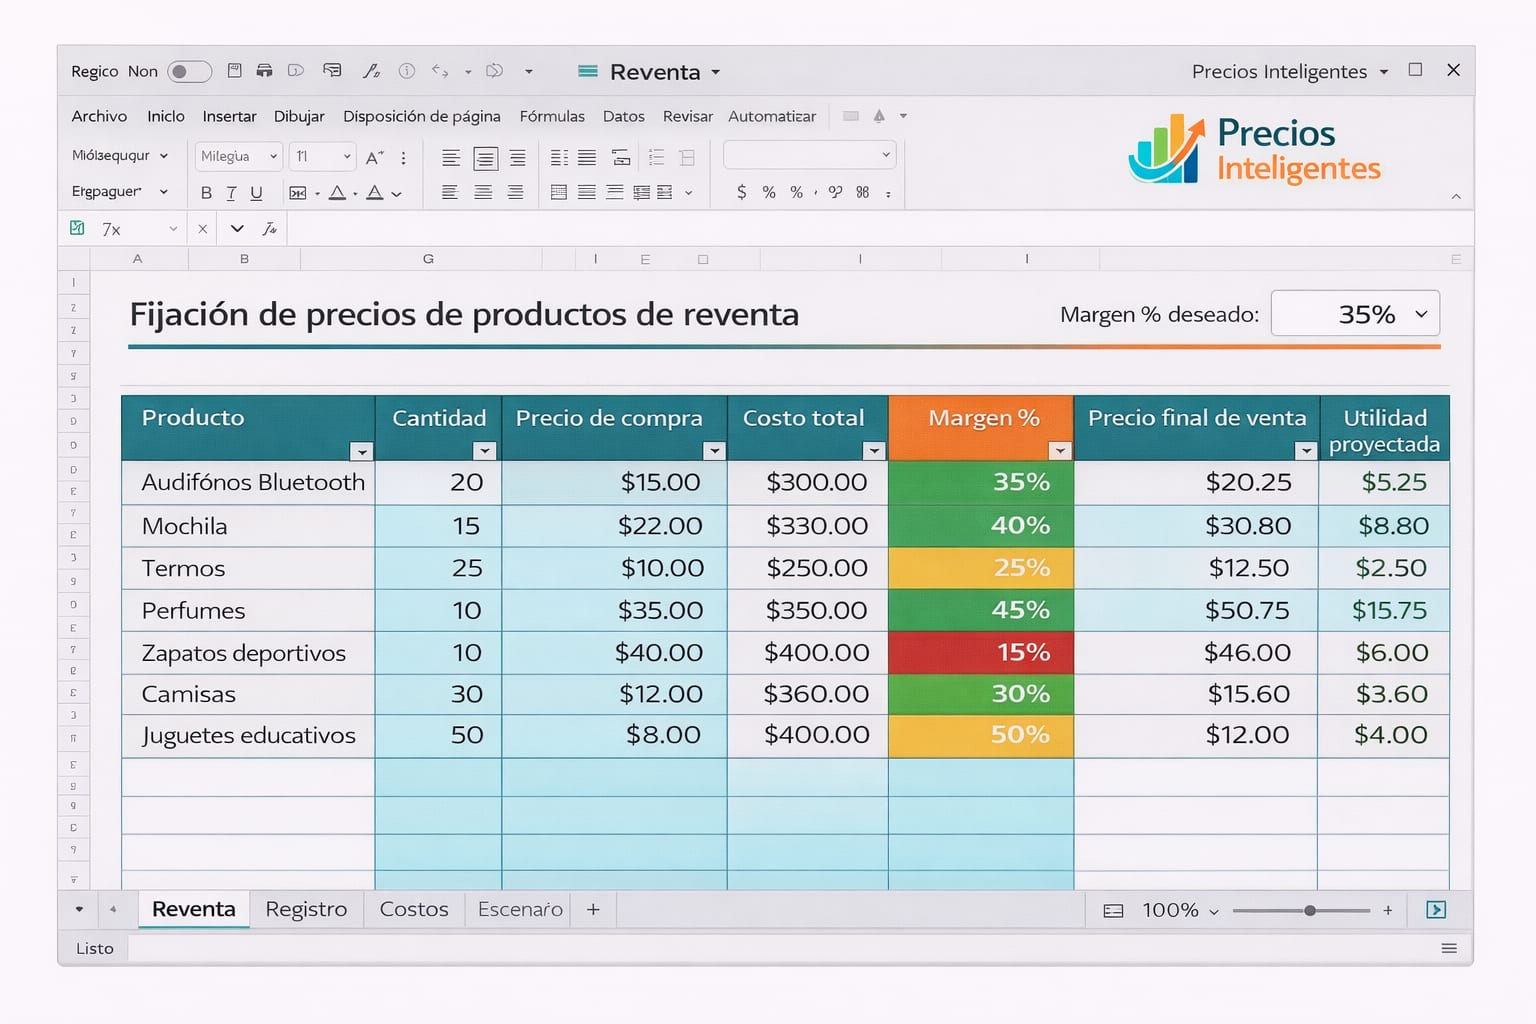The width and height of the screenshot is (1536, 1024).
Task: Open the Precio final de venta filter arrow
Action: [1306, 451]
